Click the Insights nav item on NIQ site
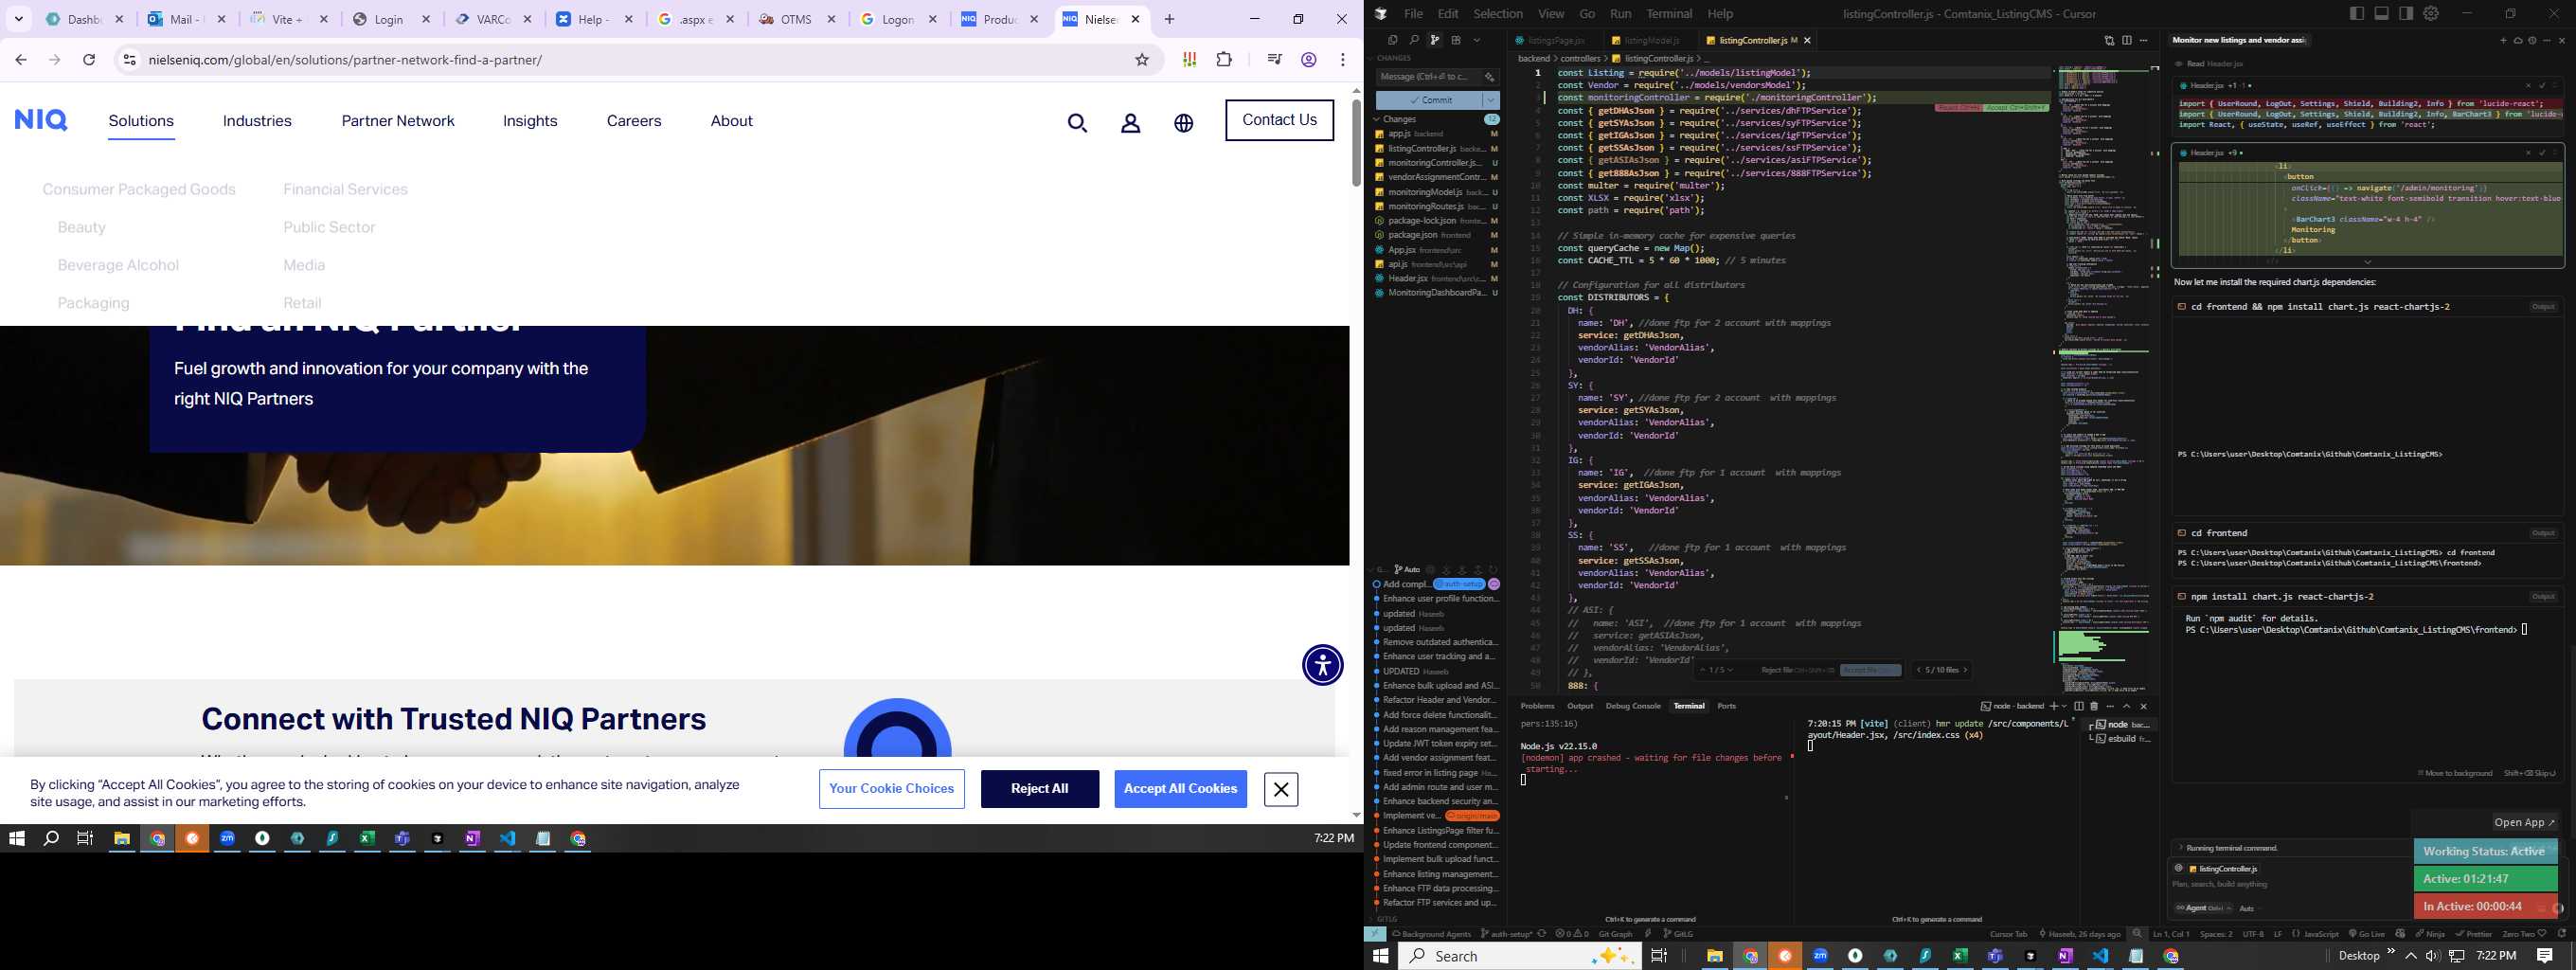Screen dimensions: 2576x970 click(x=530, y=121)
